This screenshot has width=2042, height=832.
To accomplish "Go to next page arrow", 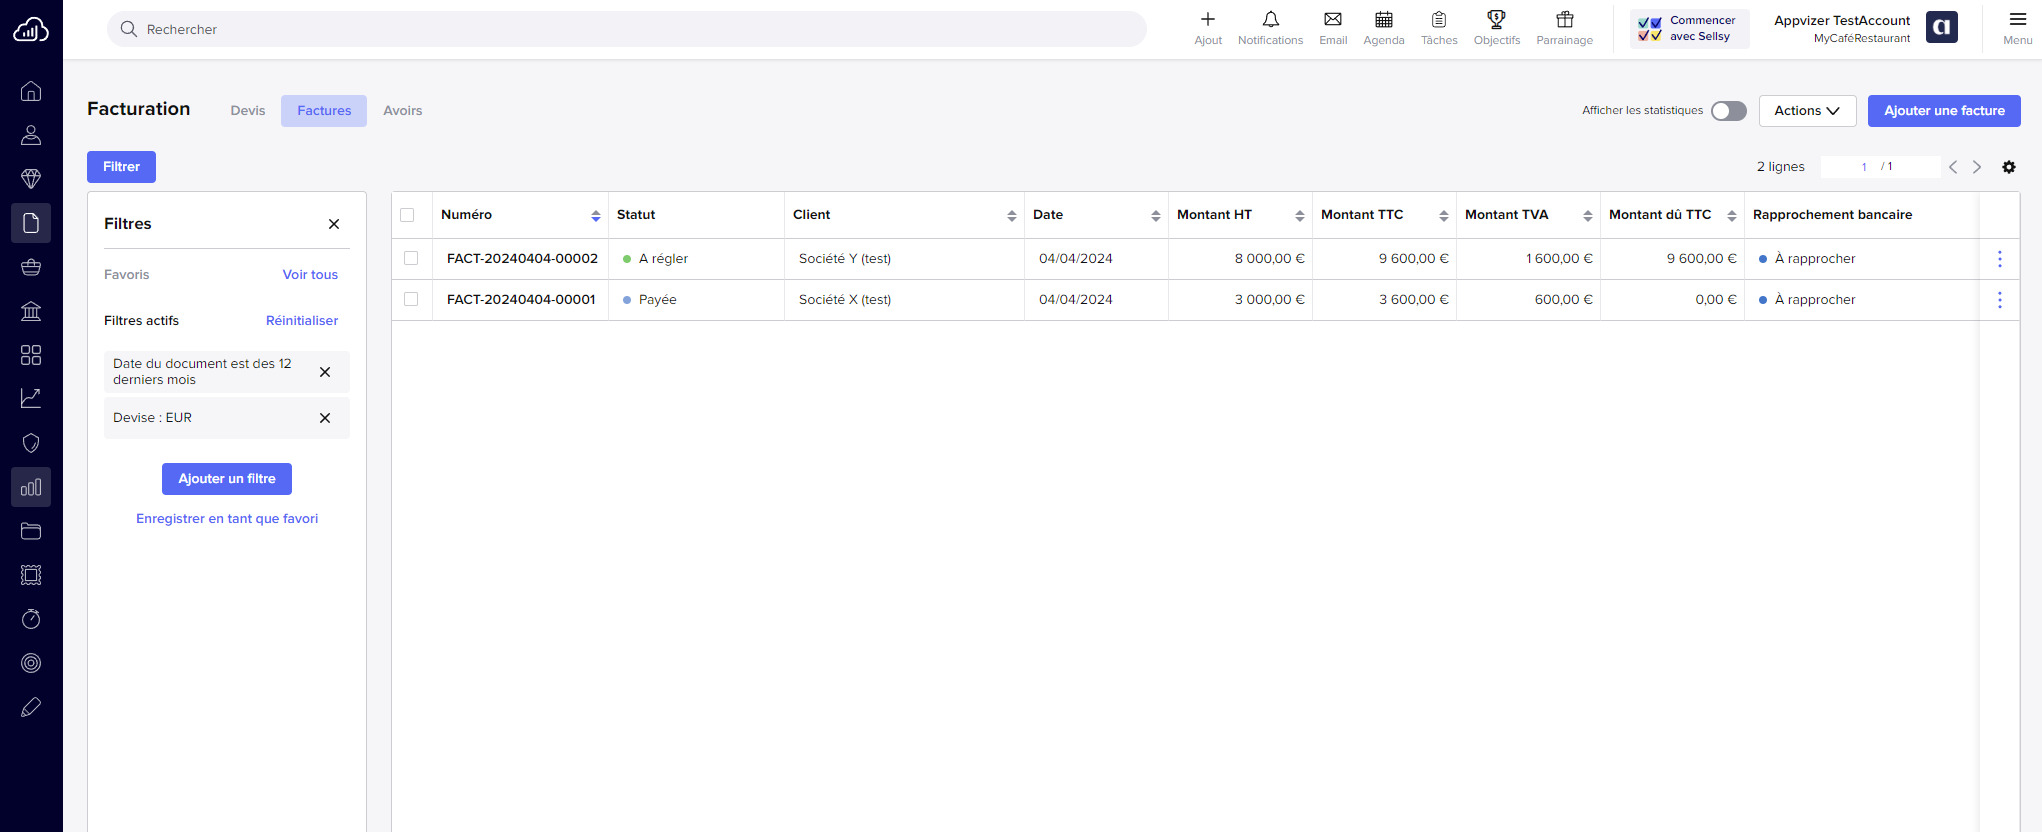I will click(1977, 167).
